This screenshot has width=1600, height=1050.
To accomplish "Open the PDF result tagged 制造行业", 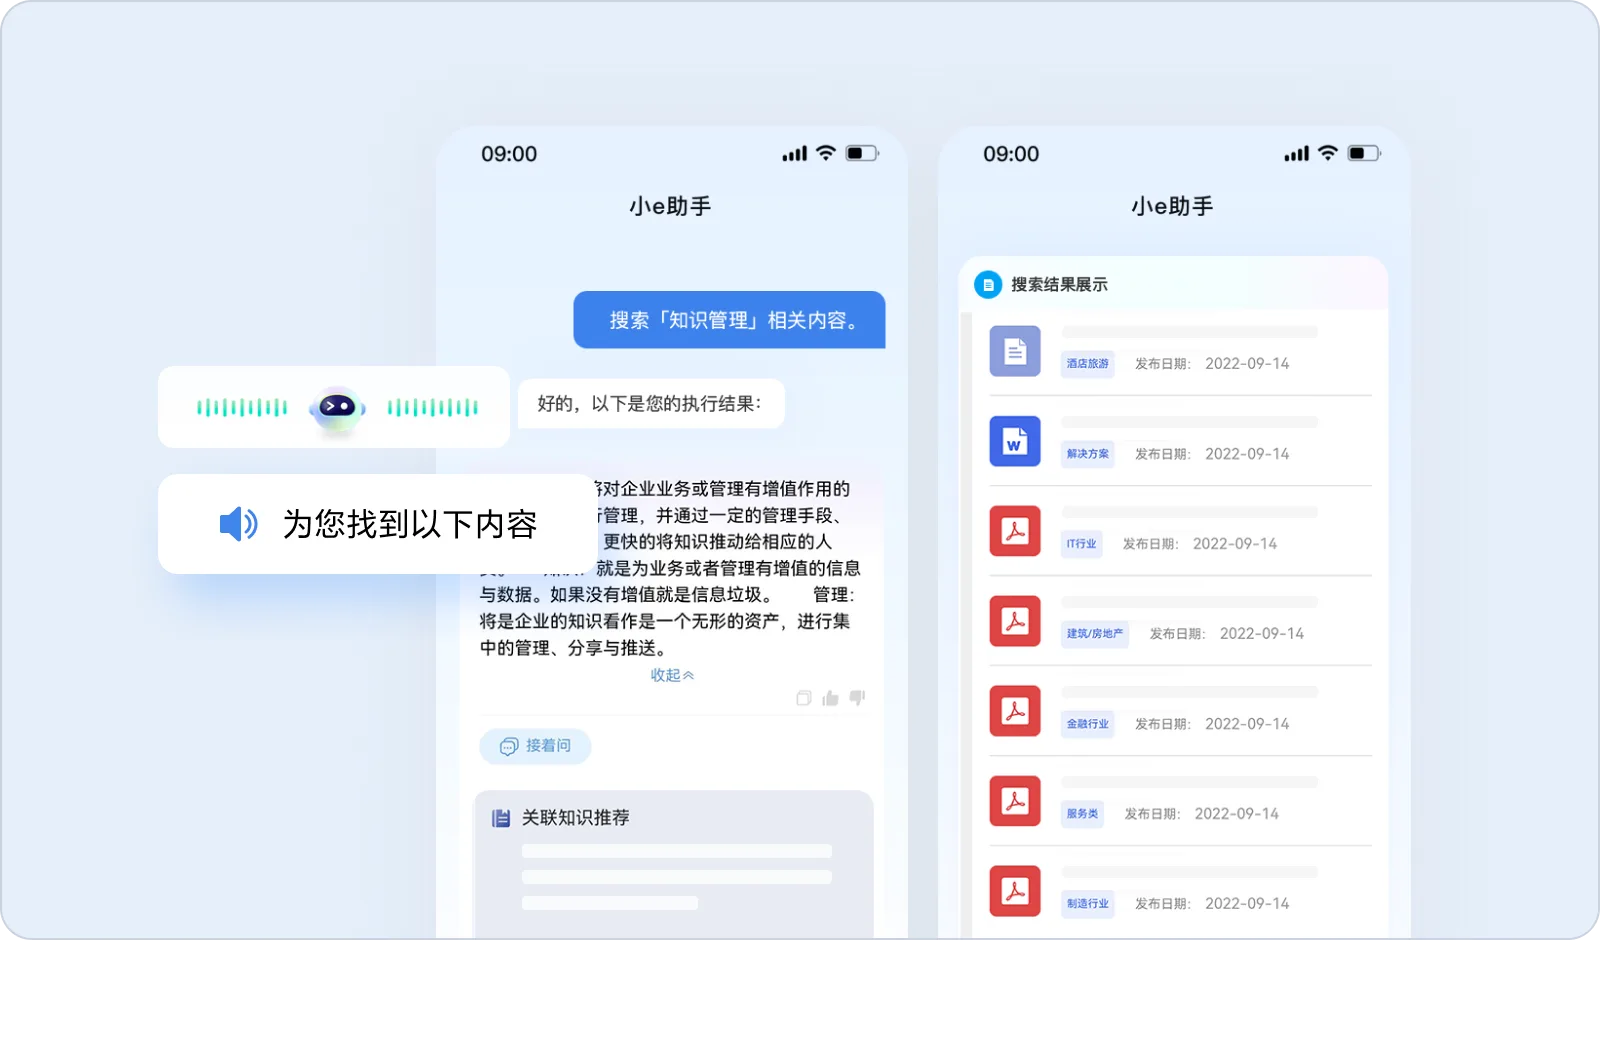I will pos(1015,891).
